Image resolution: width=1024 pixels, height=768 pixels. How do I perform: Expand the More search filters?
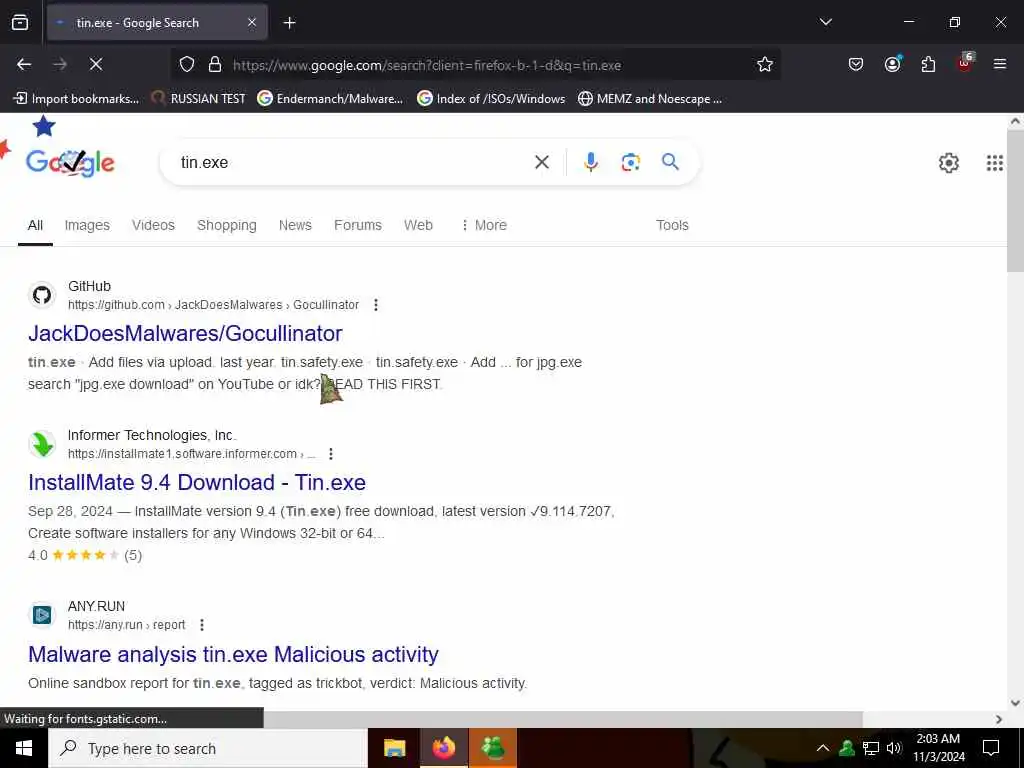pos(484,225)
